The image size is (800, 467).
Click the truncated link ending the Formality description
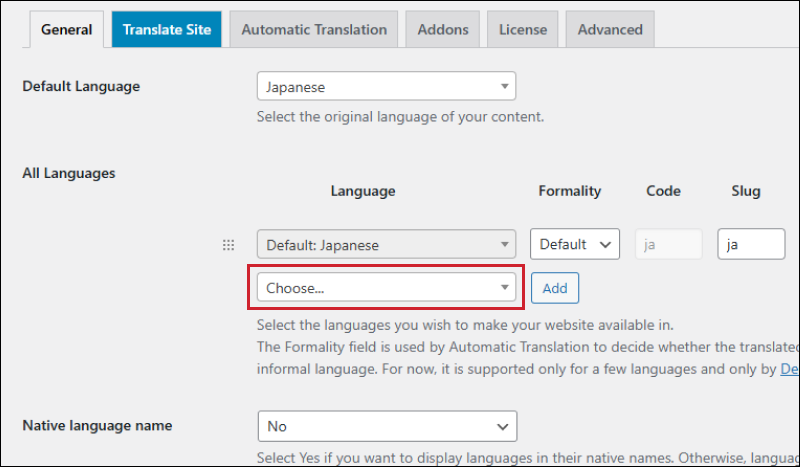789,369
